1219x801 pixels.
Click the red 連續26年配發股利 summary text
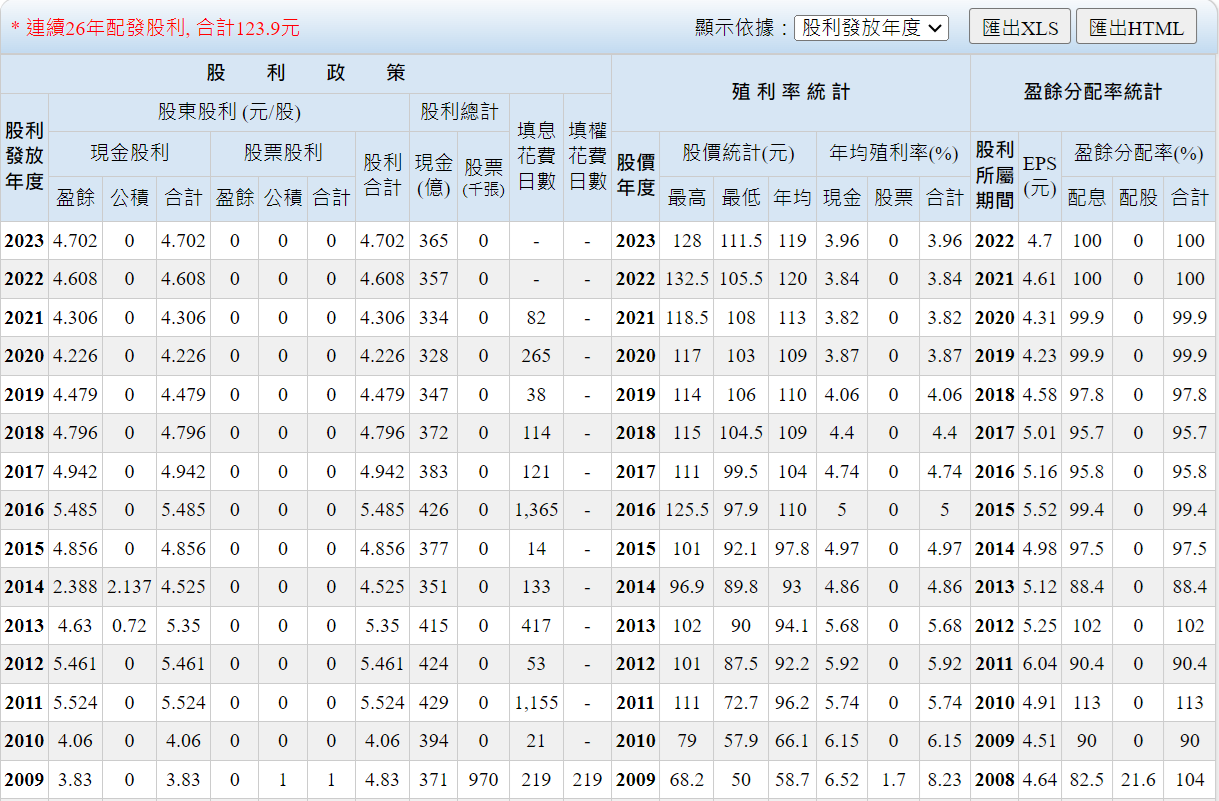pos(155,28)
